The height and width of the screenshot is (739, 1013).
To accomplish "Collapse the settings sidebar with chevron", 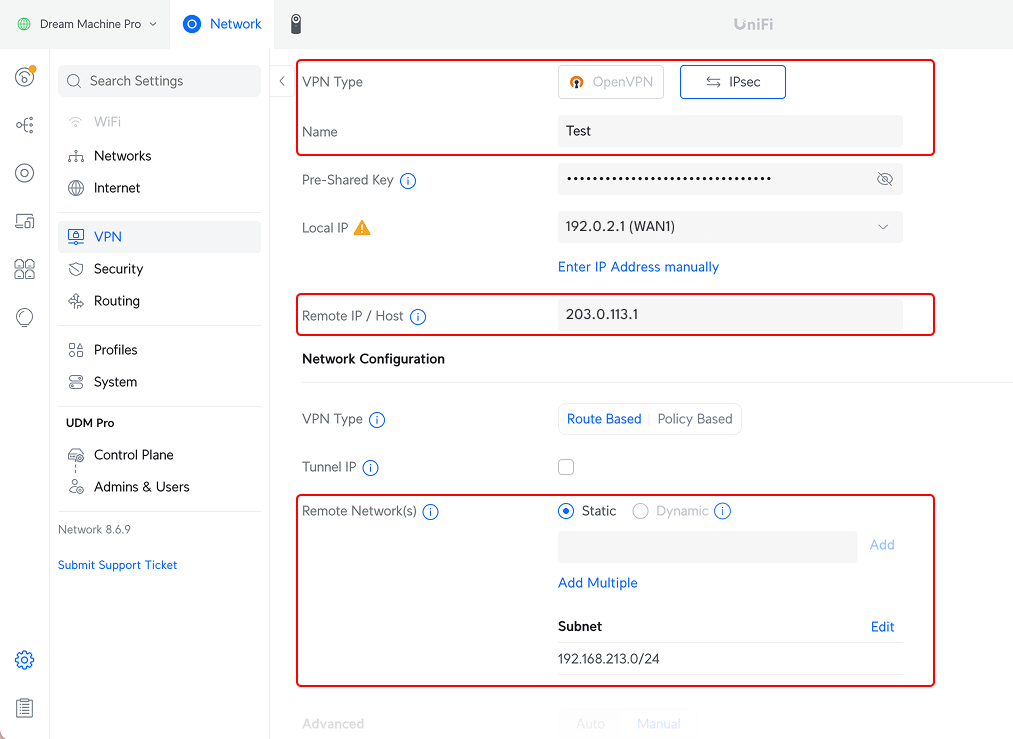I will point(282,81).
